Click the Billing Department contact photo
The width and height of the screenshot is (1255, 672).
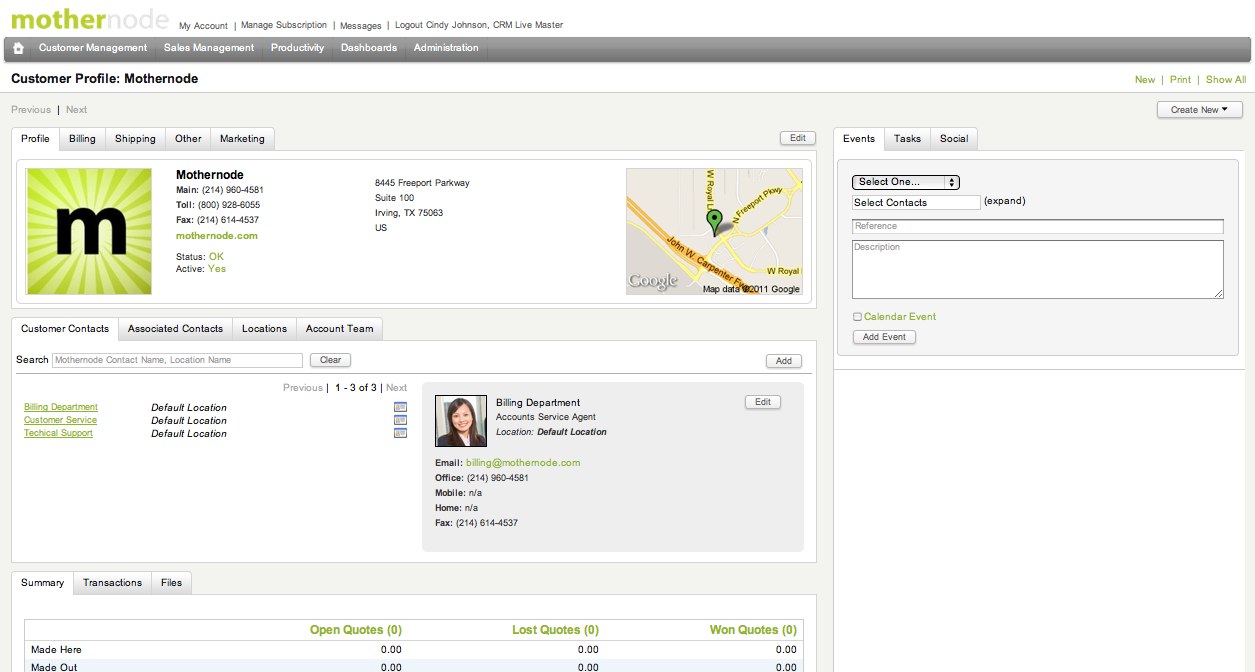[461, 421]
